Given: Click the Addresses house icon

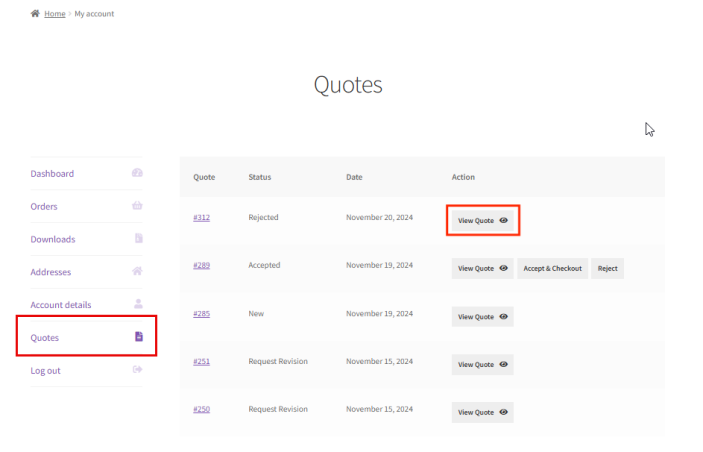Looking at the screenshot, I should (138, 271).
